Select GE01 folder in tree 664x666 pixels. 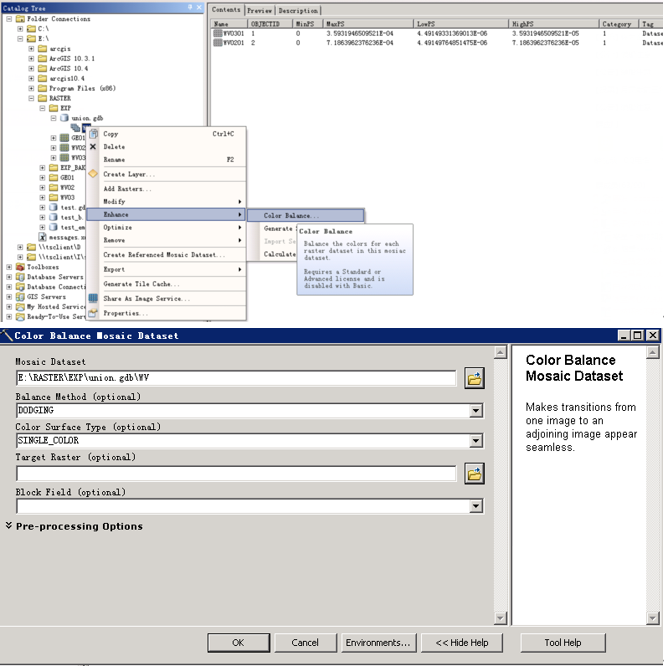62,178
